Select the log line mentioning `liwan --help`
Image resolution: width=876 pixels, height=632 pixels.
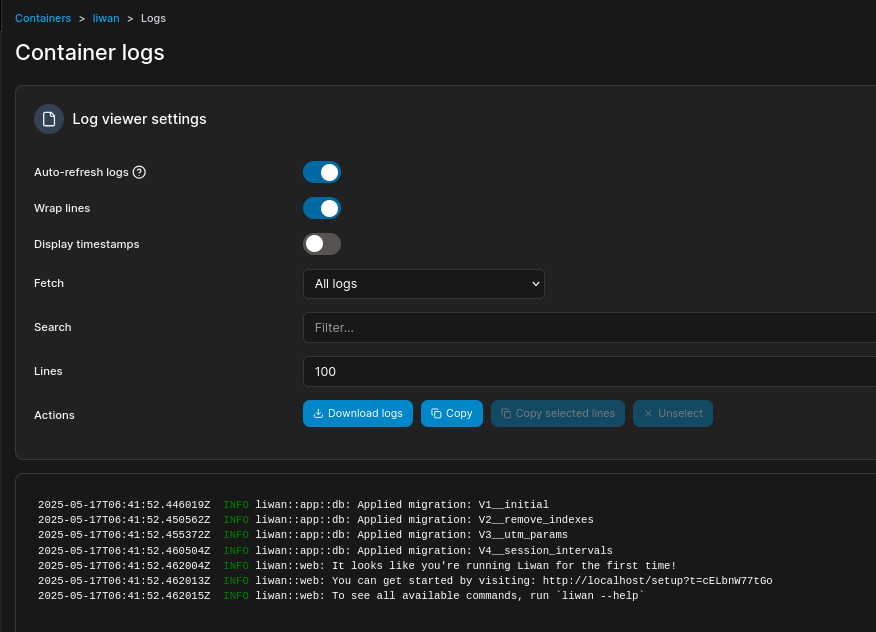(341, 596)
